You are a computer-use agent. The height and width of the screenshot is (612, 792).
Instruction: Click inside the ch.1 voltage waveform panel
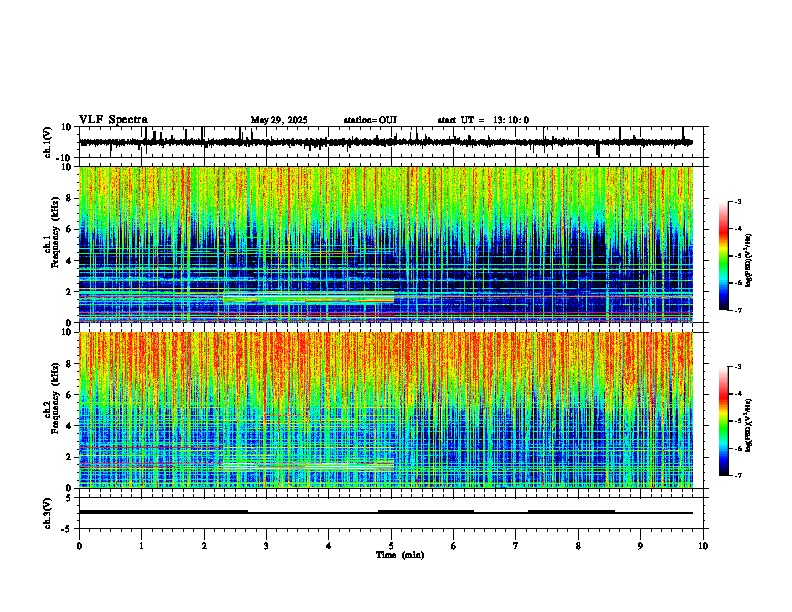tap(391, 142)
